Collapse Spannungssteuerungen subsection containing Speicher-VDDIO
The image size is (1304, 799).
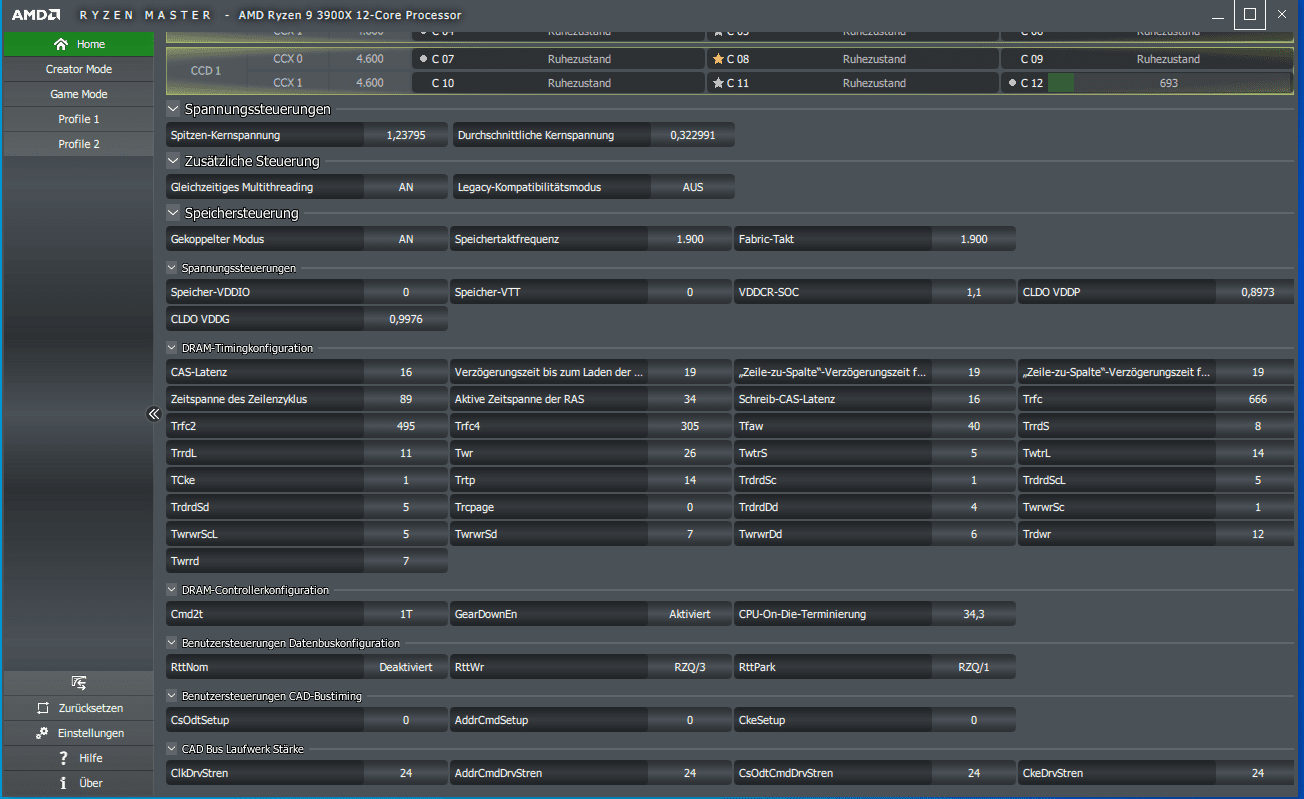click(173, 268)
